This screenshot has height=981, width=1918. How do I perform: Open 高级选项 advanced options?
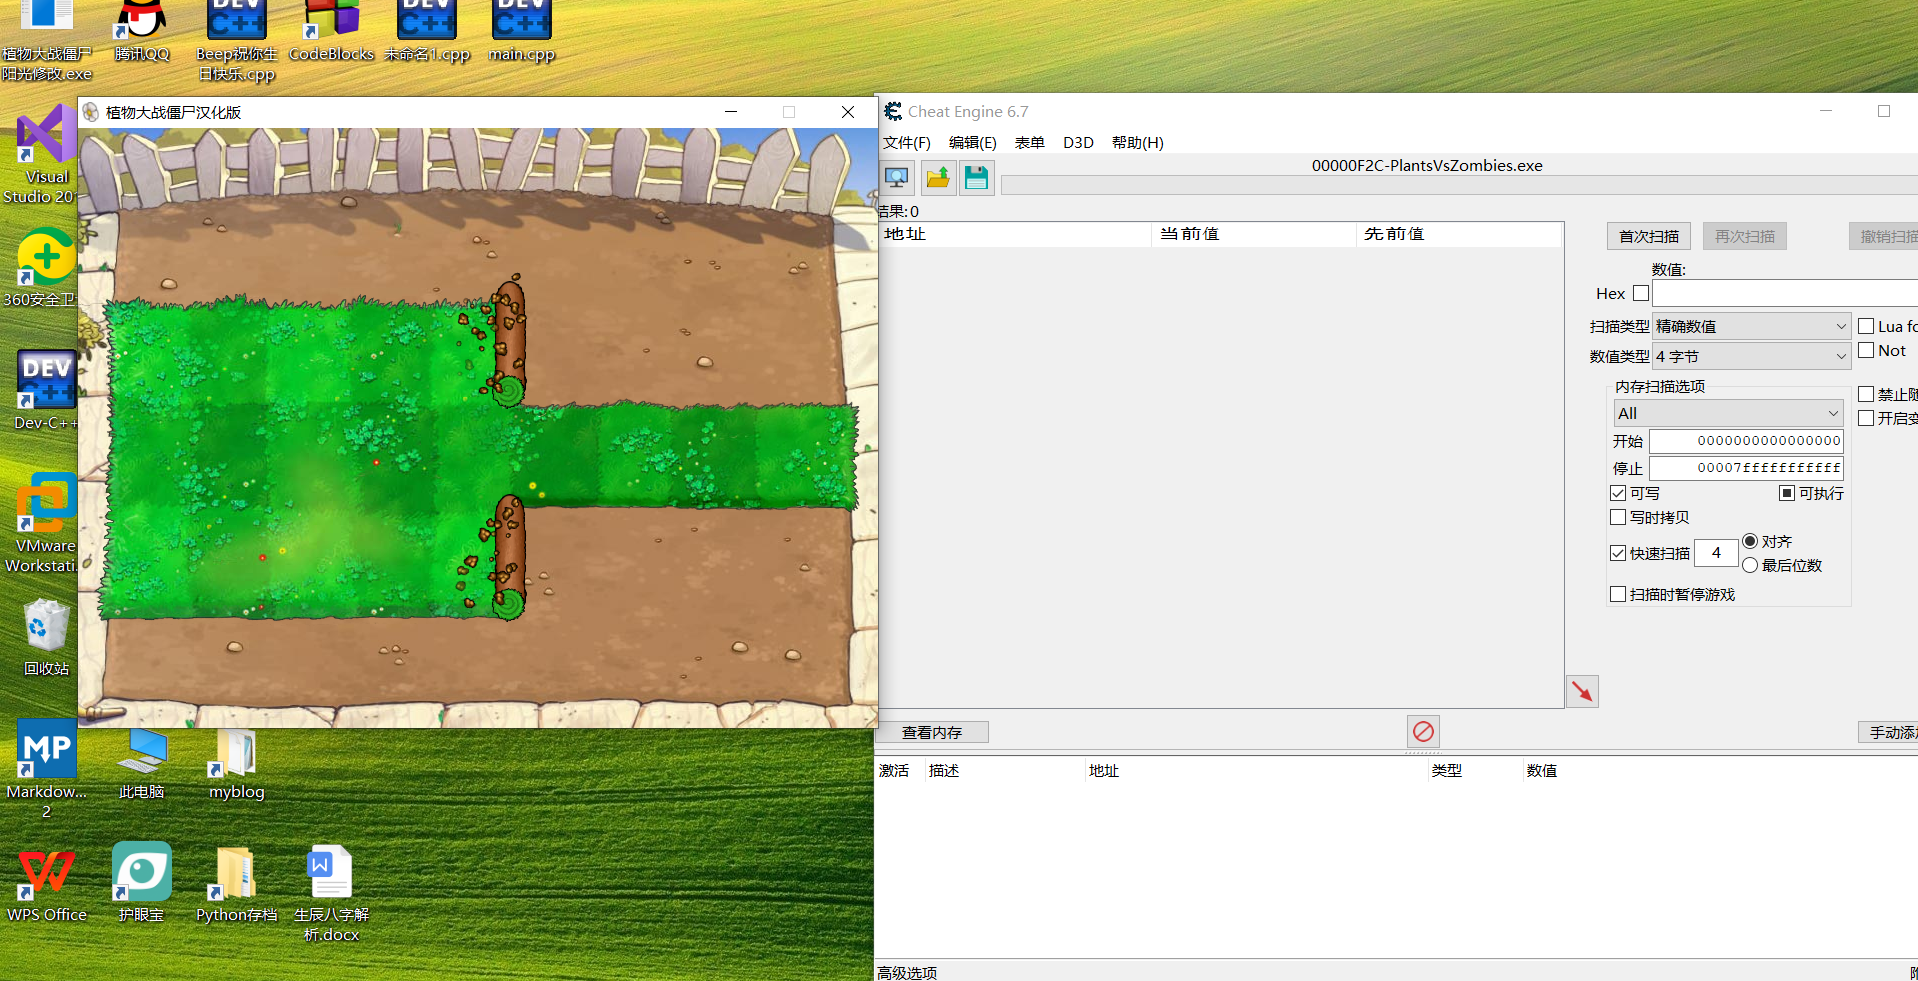click(x=907, y=973)
